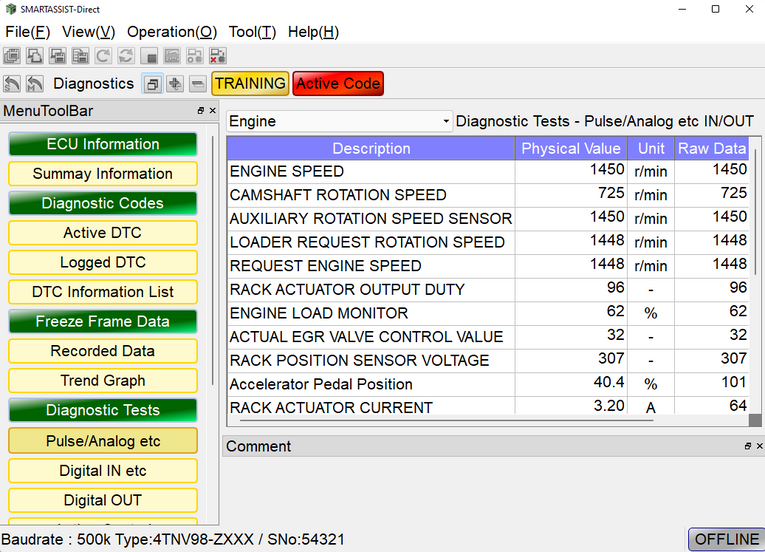
Task: Float the Comment panel
Action: 746,446
